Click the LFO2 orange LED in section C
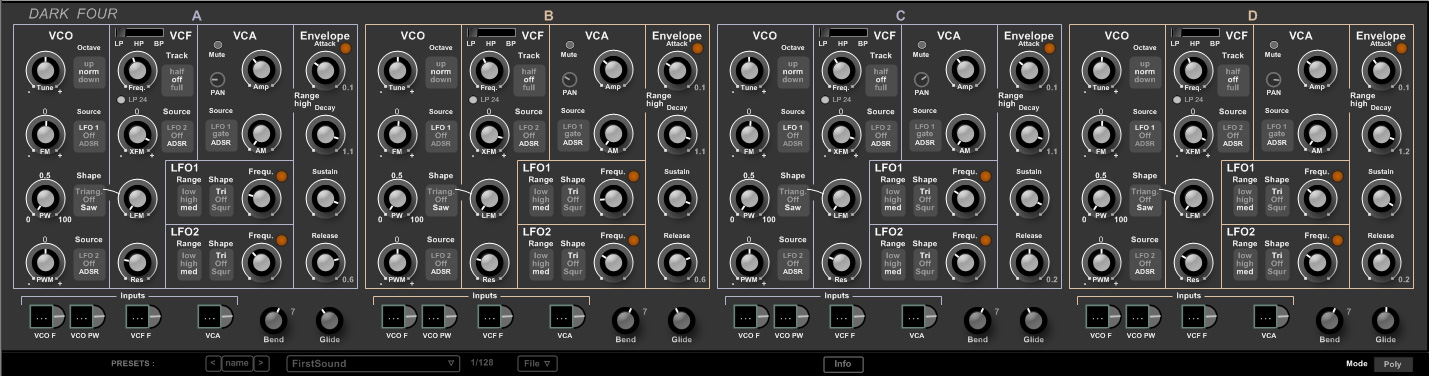1429x376 pixels. click(x=985, y=240)
